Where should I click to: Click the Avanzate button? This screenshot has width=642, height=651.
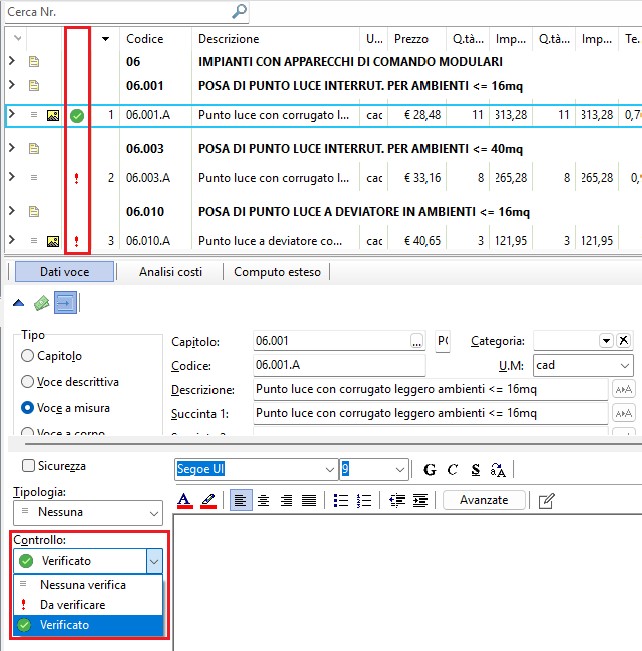(x=484, y=500)
